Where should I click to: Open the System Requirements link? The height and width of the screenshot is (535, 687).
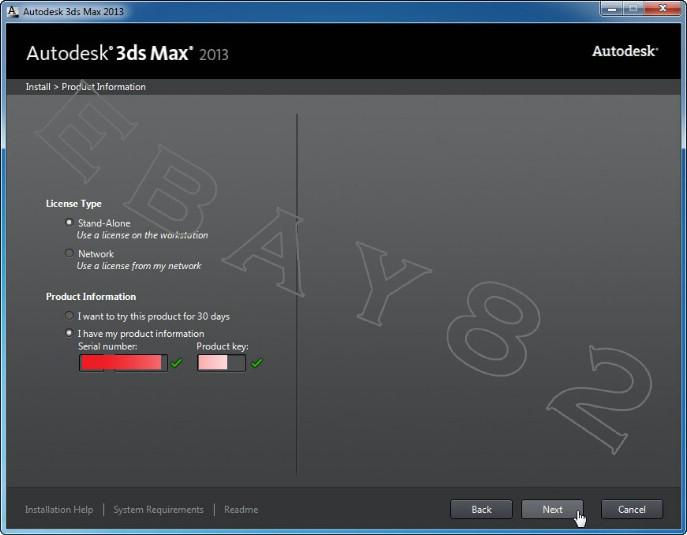tap(158, 510)
